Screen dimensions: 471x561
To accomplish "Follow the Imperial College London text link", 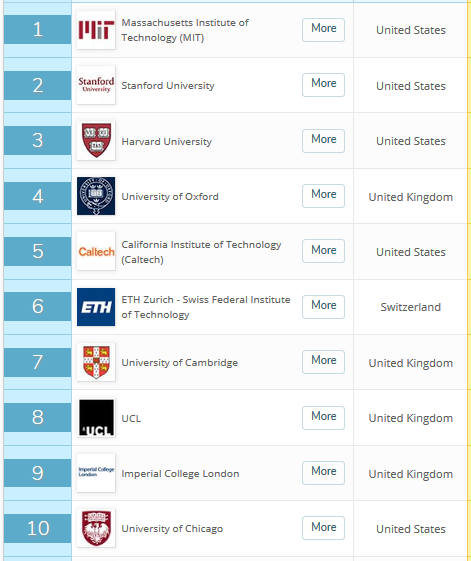I will 180,473.
